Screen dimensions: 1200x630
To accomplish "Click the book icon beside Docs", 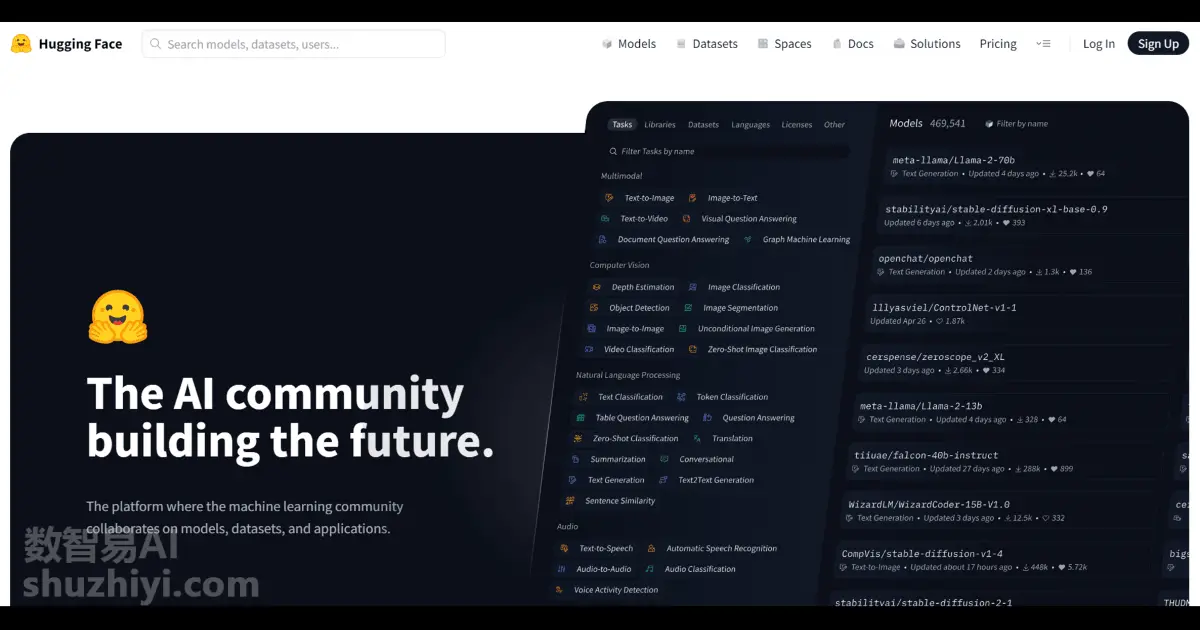I will 837,44.
